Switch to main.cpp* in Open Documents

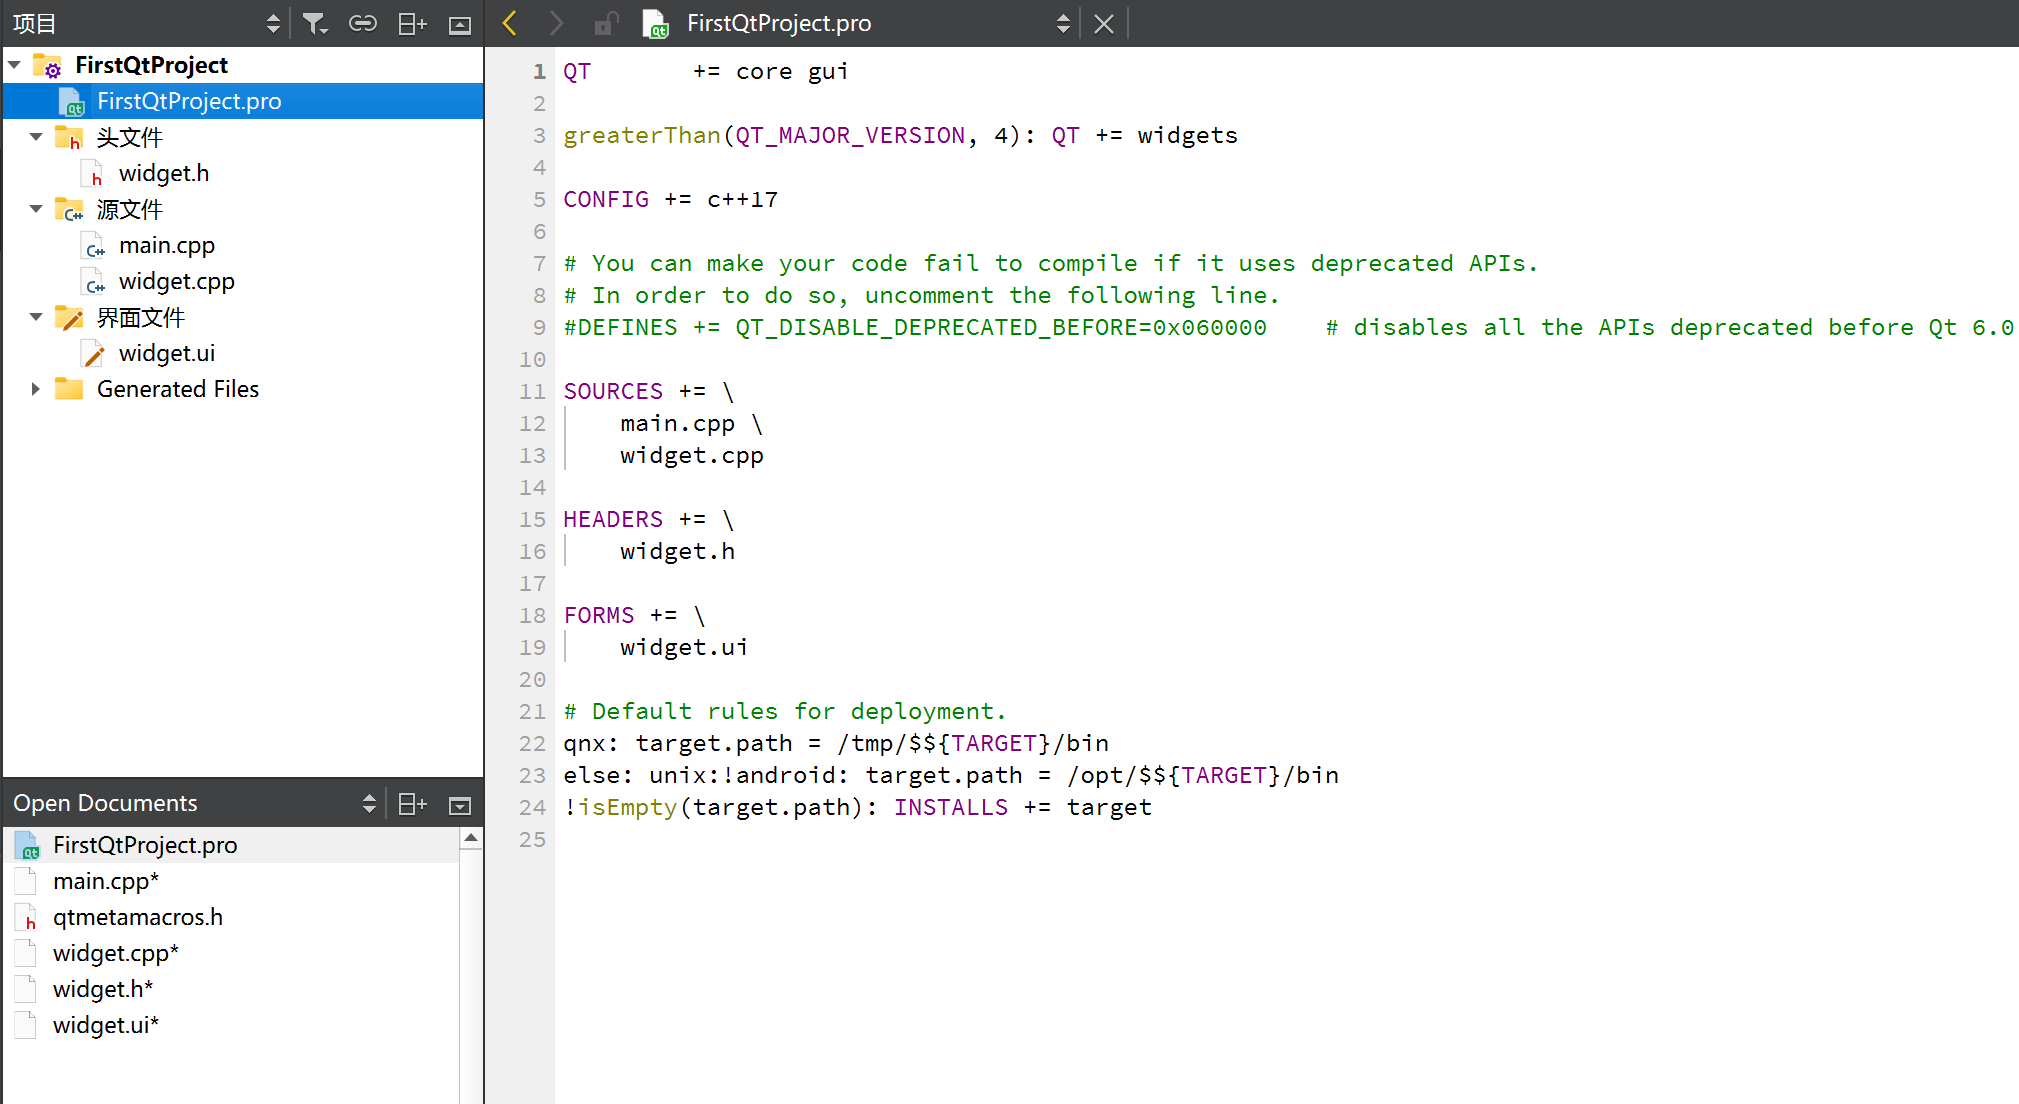(232, 881)
